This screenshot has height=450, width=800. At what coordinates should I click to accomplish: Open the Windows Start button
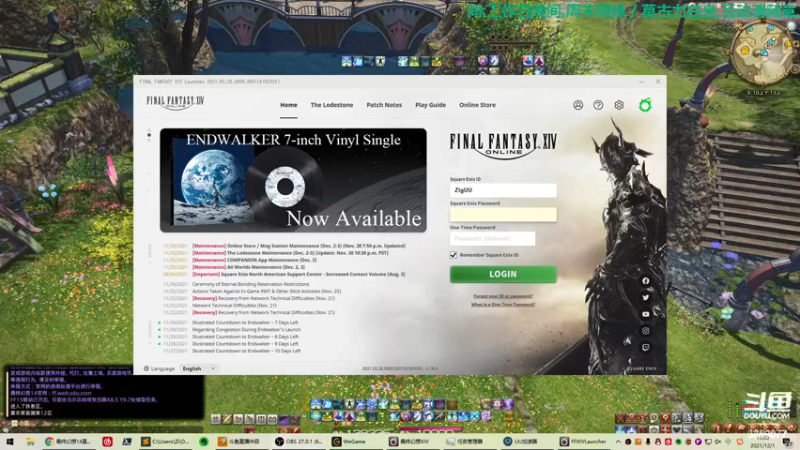[10, 441]
